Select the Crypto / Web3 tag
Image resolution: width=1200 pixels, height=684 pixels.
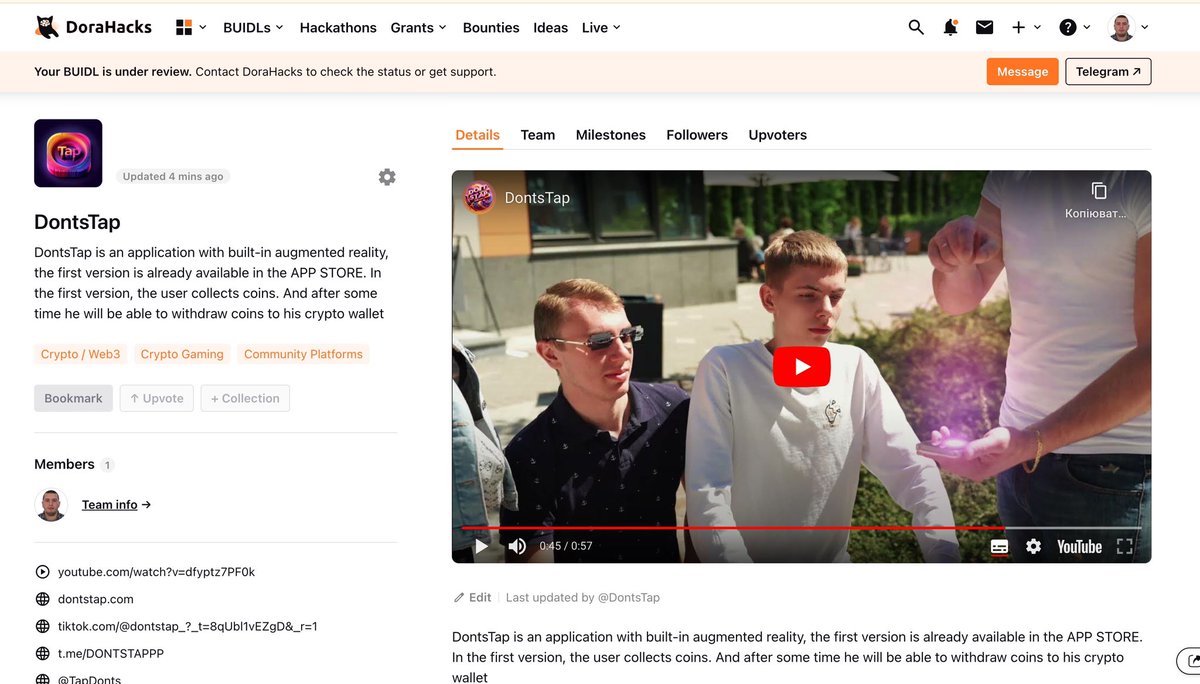pos(80,354)
